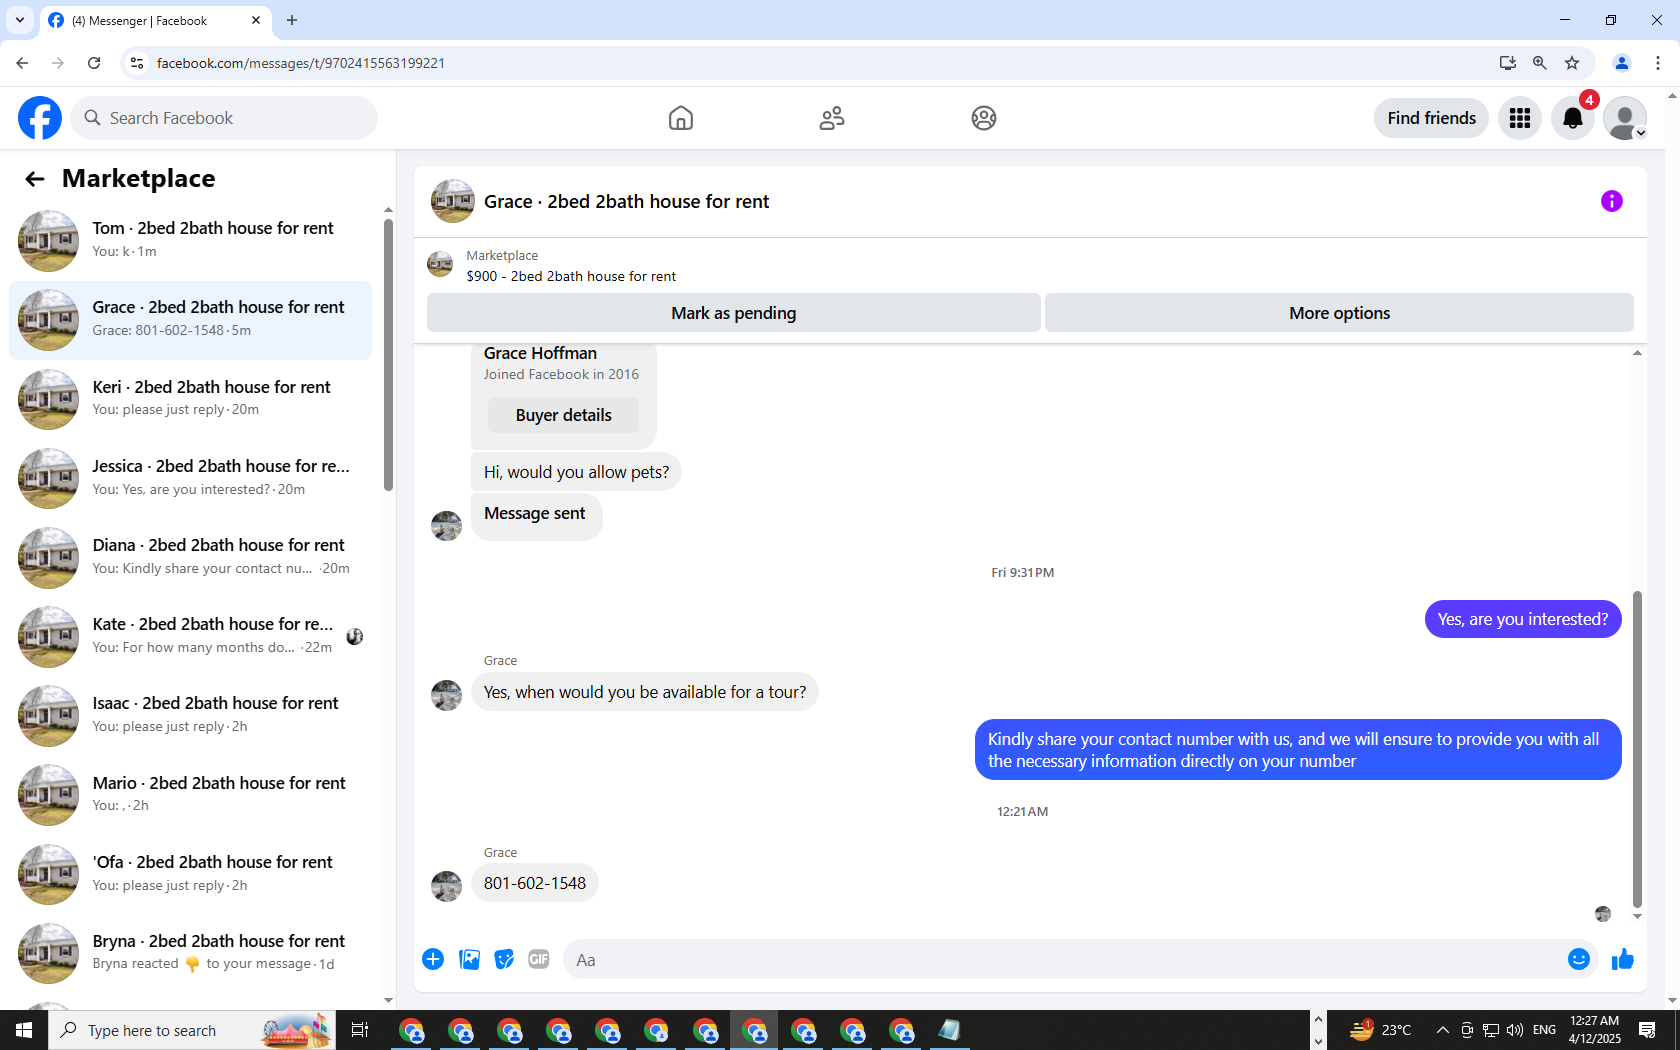
Task: Choose a sticker icon
Action: [x=504, y=960]
